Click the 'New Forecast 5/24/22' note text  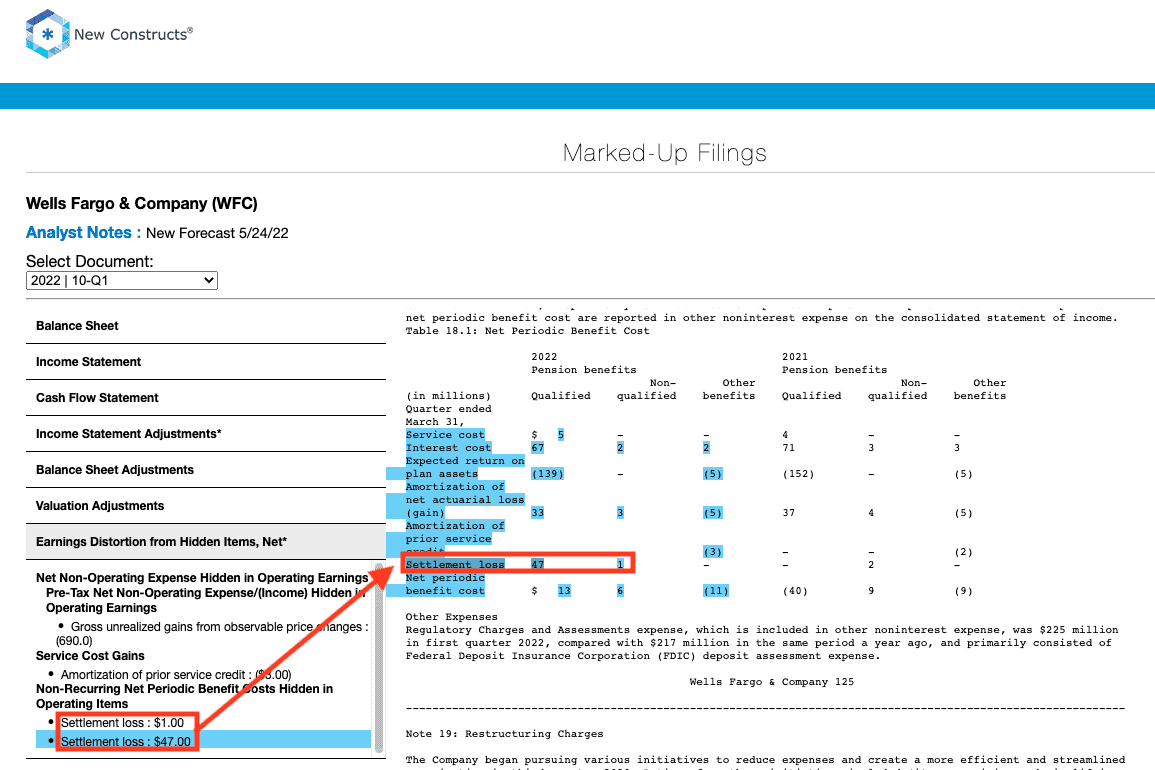coord(217,234)
